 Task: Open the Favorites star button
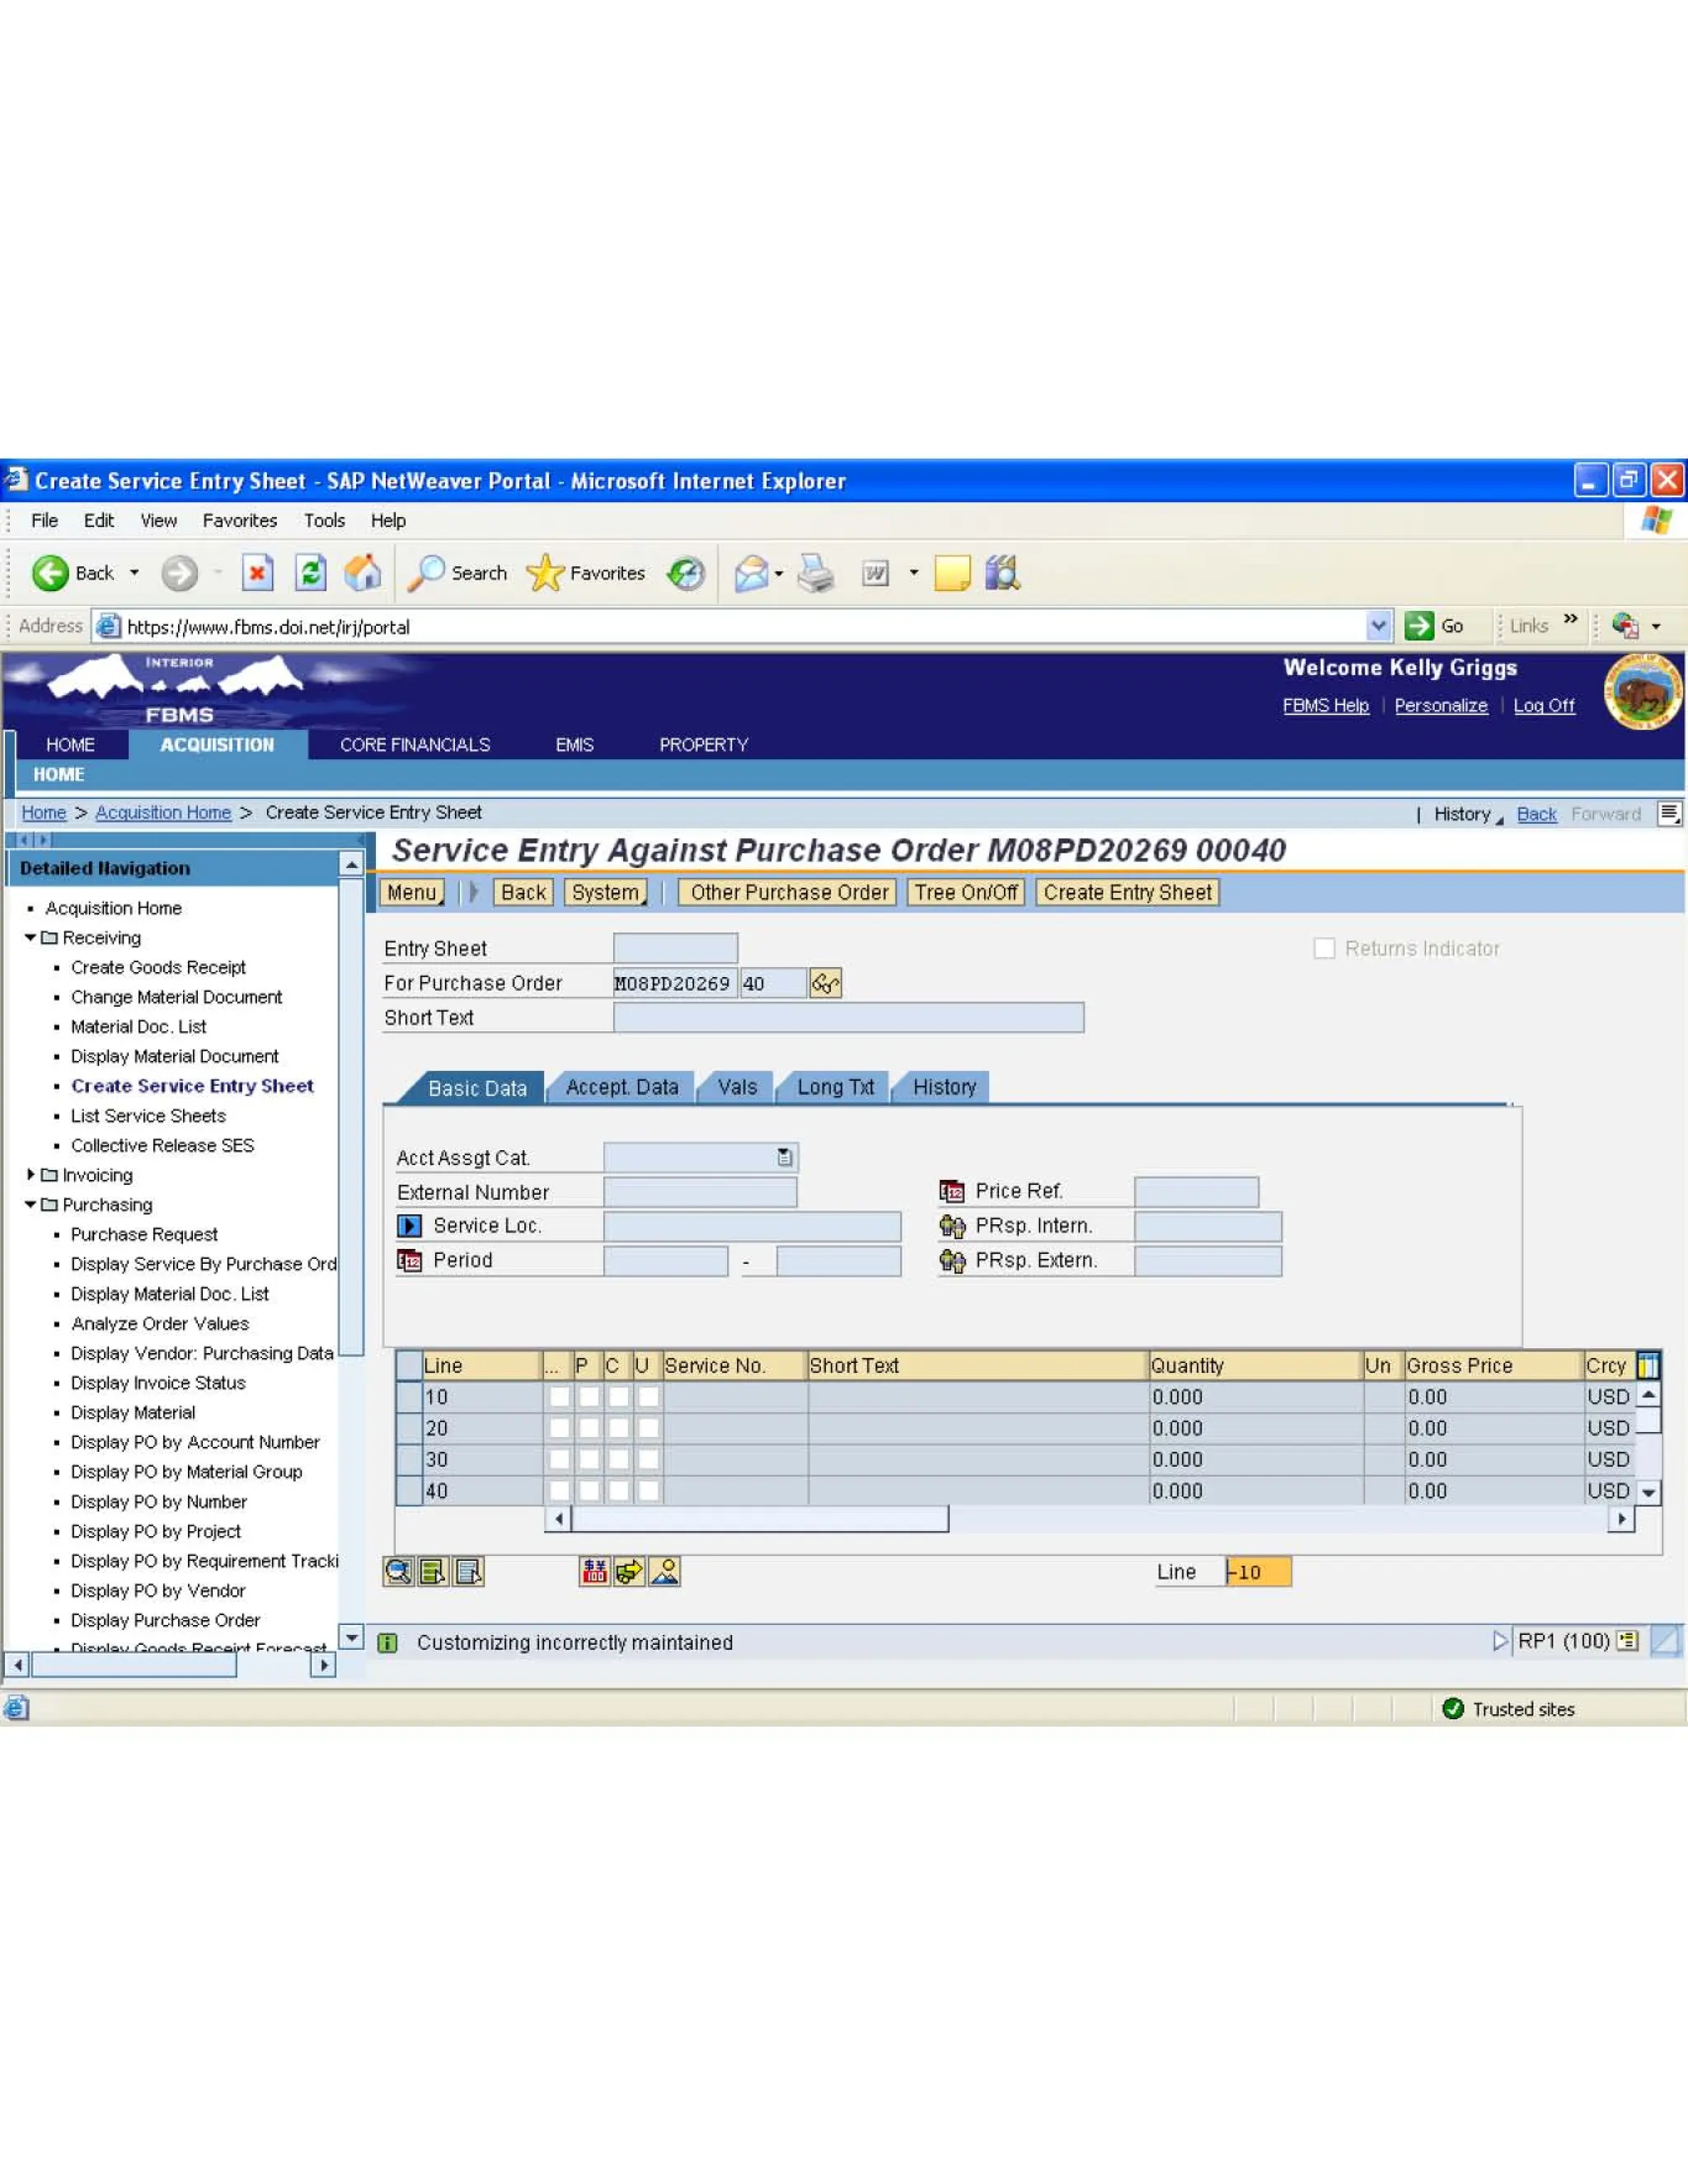[586, 573]
